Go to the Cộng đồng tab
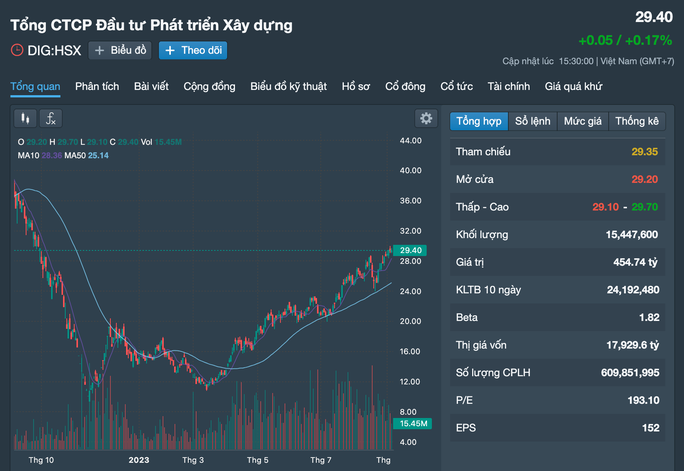The image size is (684, 471). click(x=209, y=87)
